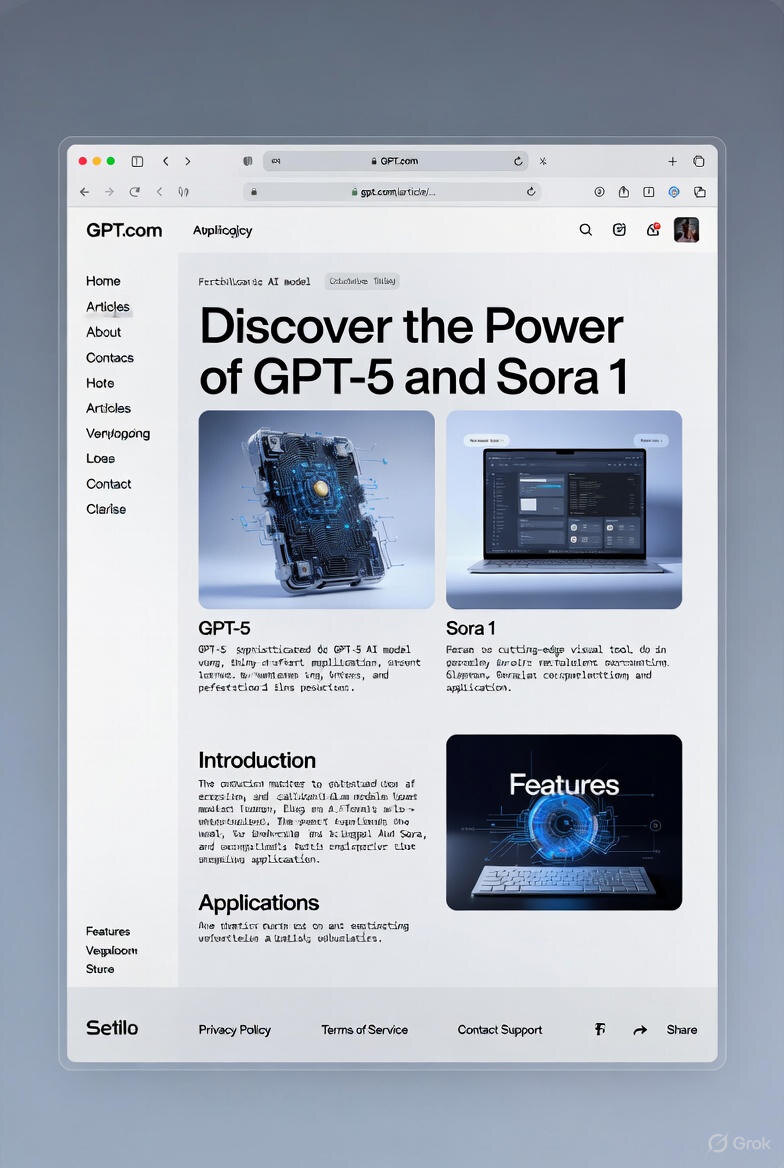Reload page via icon in gpt.com/article bar

tap(531, 191)
